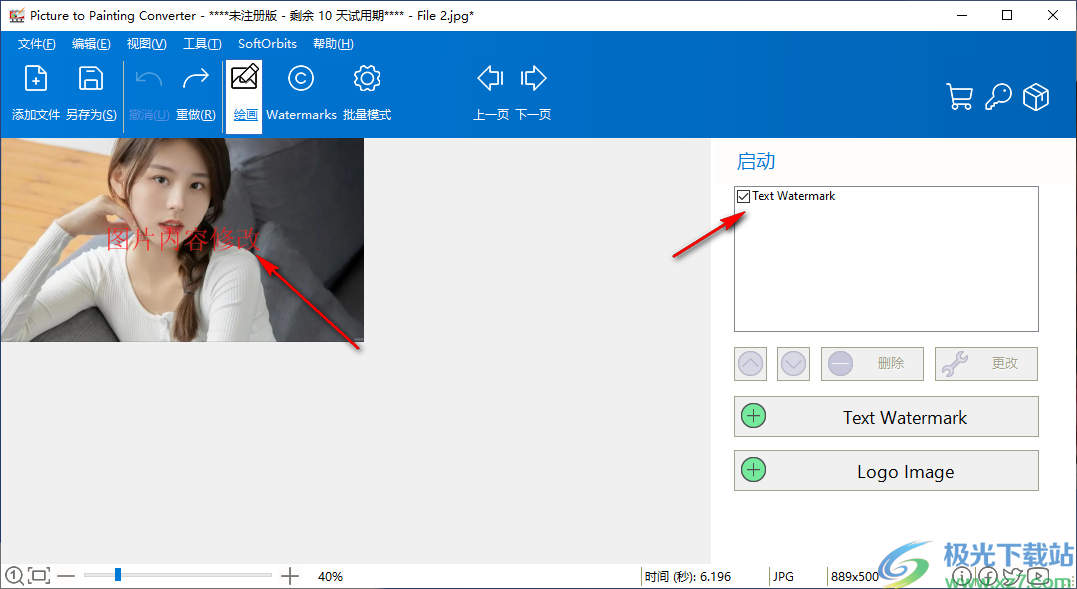Viewport: 1077px width, 589px height.
Task: Click the 时间 (秒): 6.196 status entry
Action: (x=688, y=577)
